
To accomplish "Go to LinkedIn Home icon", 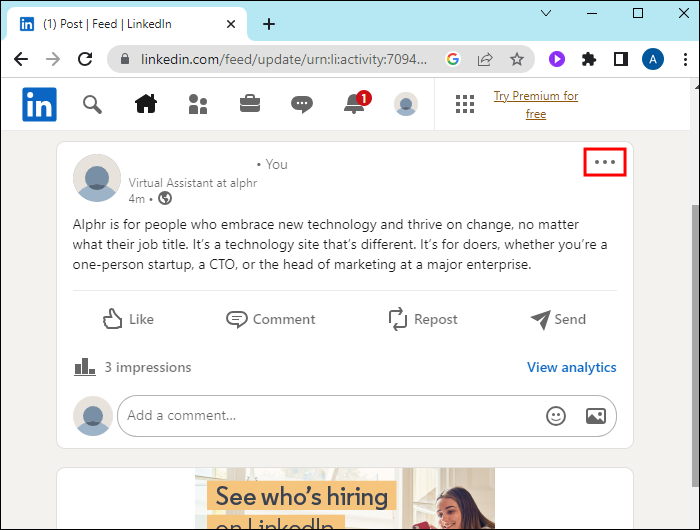I will [146, 104].
